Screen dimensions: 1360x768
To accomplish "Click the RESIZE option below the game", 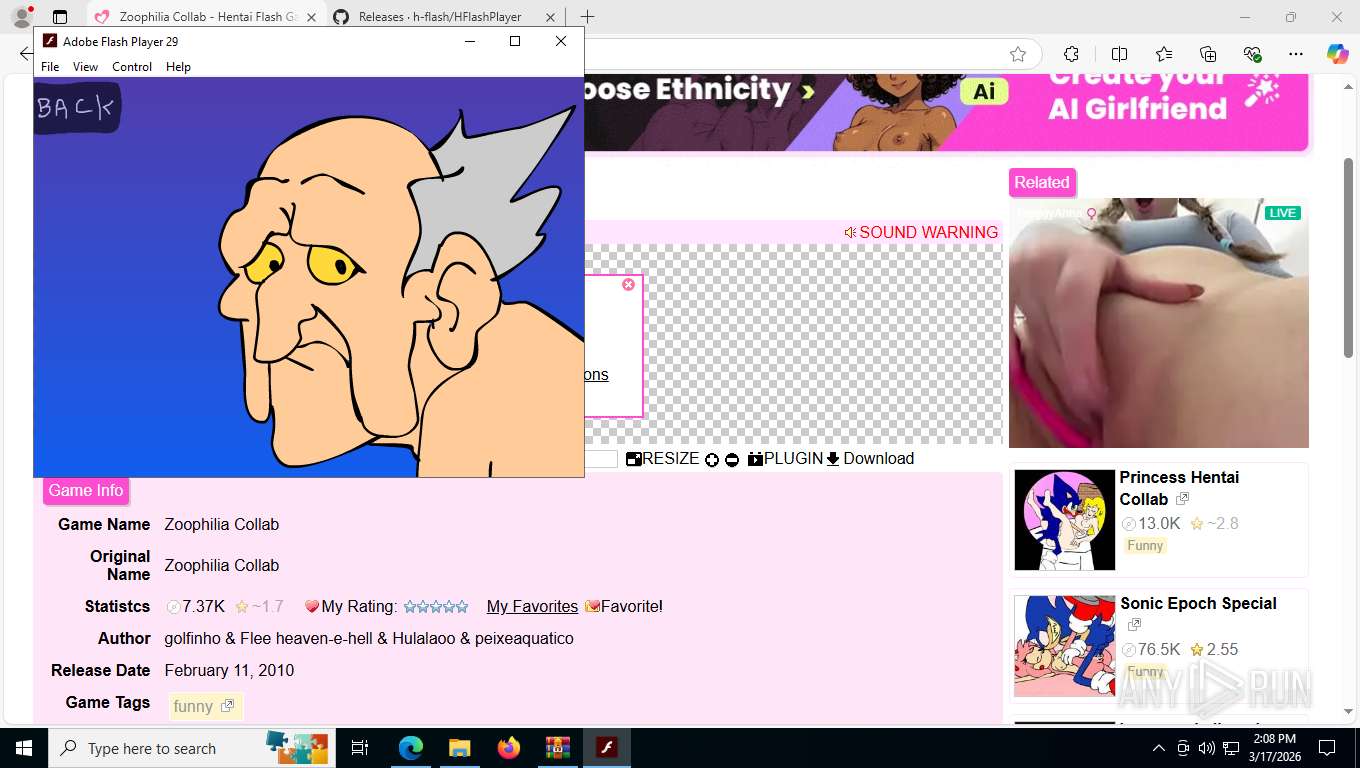I will (663, 459).
